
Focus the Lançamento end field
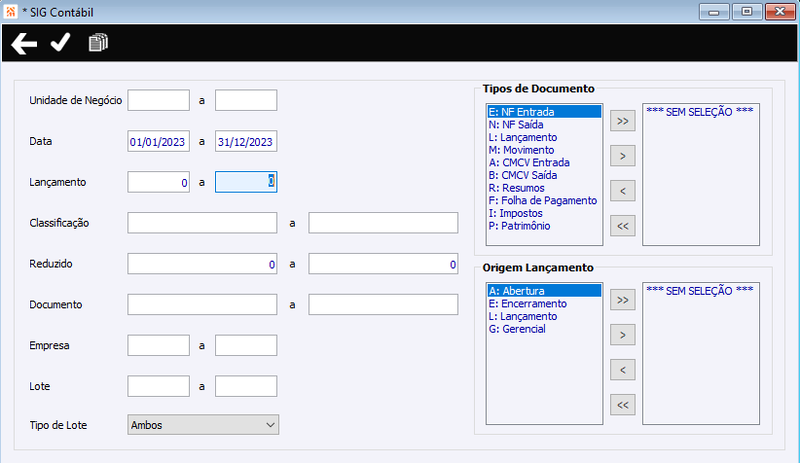[246, 182]
